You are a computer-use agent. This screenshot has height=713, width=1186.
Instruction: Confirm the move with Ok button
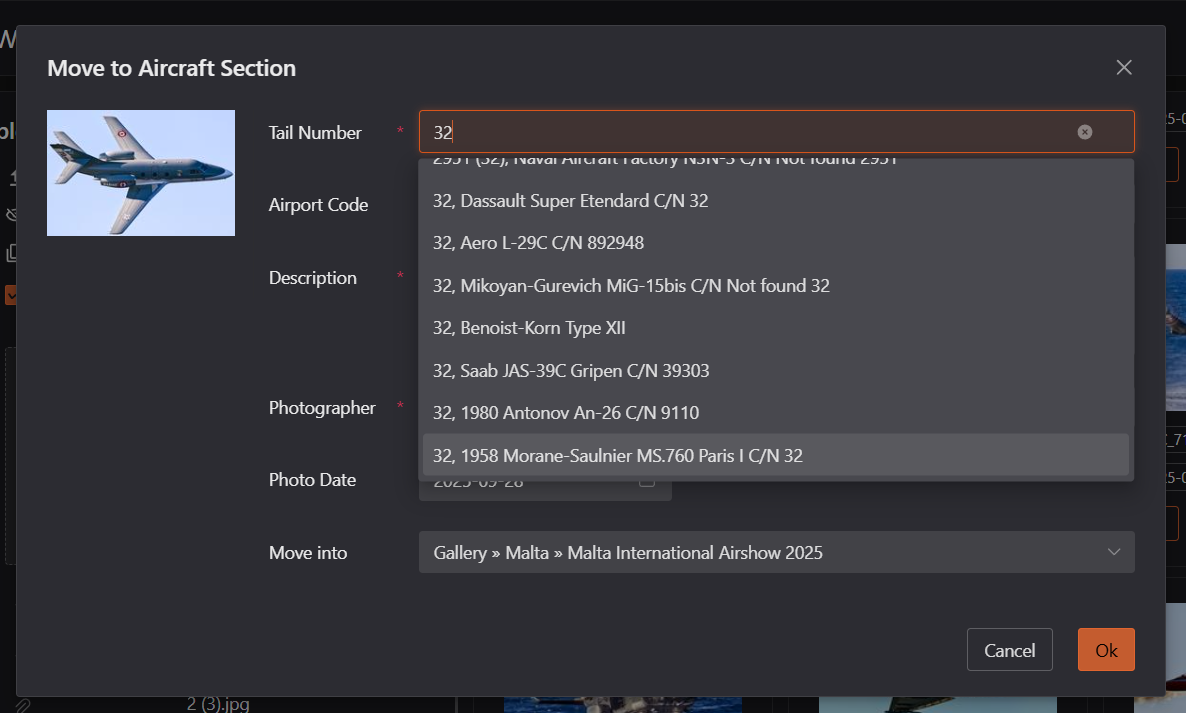click(x=1106, y=650)
